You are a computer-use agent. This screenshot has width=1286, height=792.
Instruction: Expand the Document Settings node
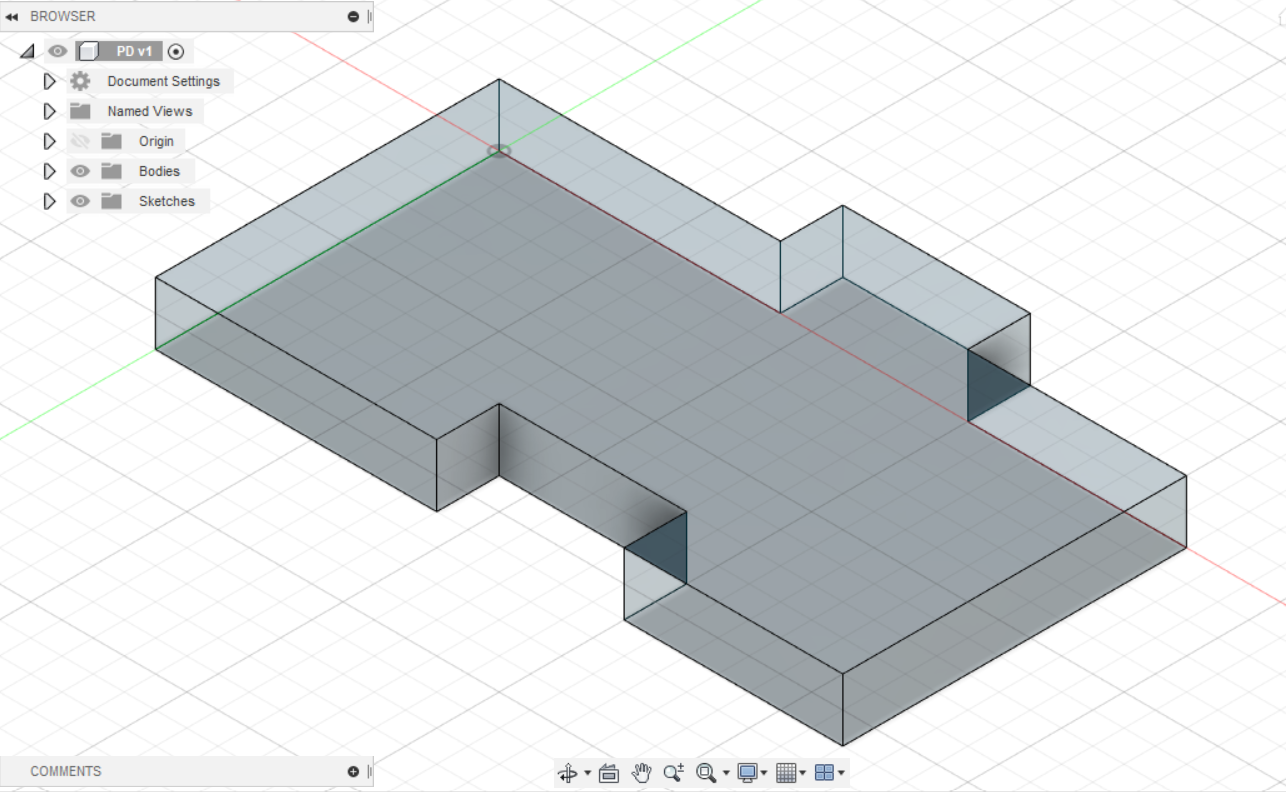click(49, 81)
